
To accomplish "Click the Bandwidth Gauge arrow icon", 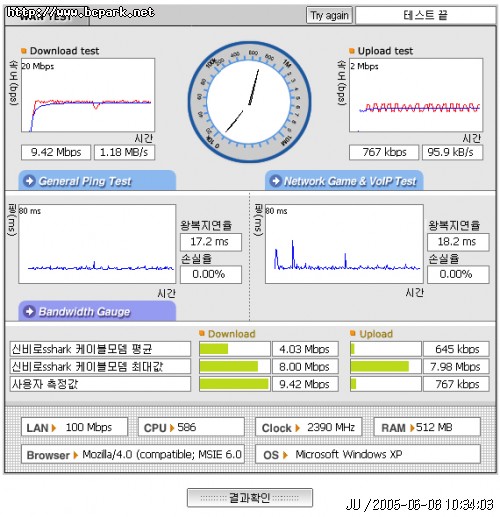I will (30, 311).
